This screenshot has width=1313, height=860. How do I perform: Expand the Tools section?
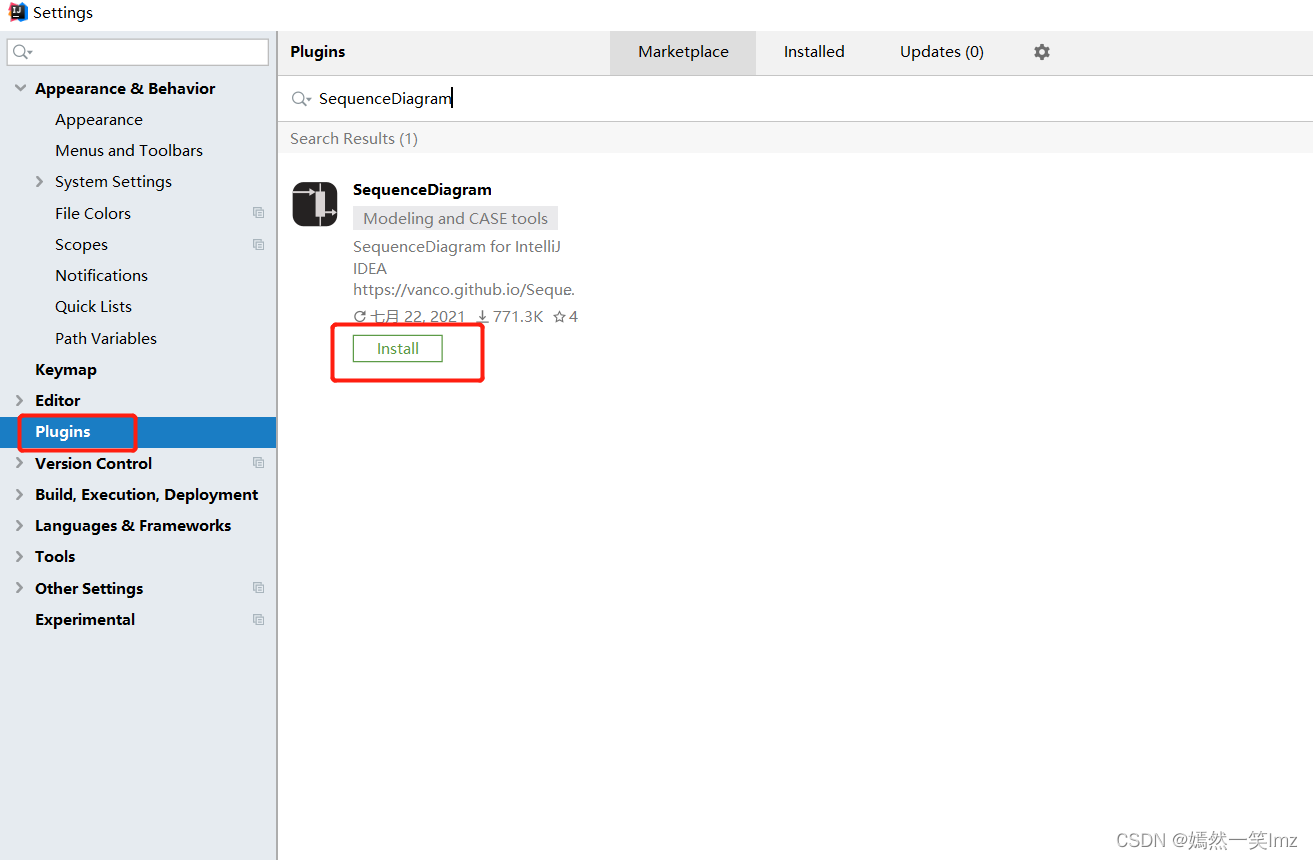tap(20, 556)
